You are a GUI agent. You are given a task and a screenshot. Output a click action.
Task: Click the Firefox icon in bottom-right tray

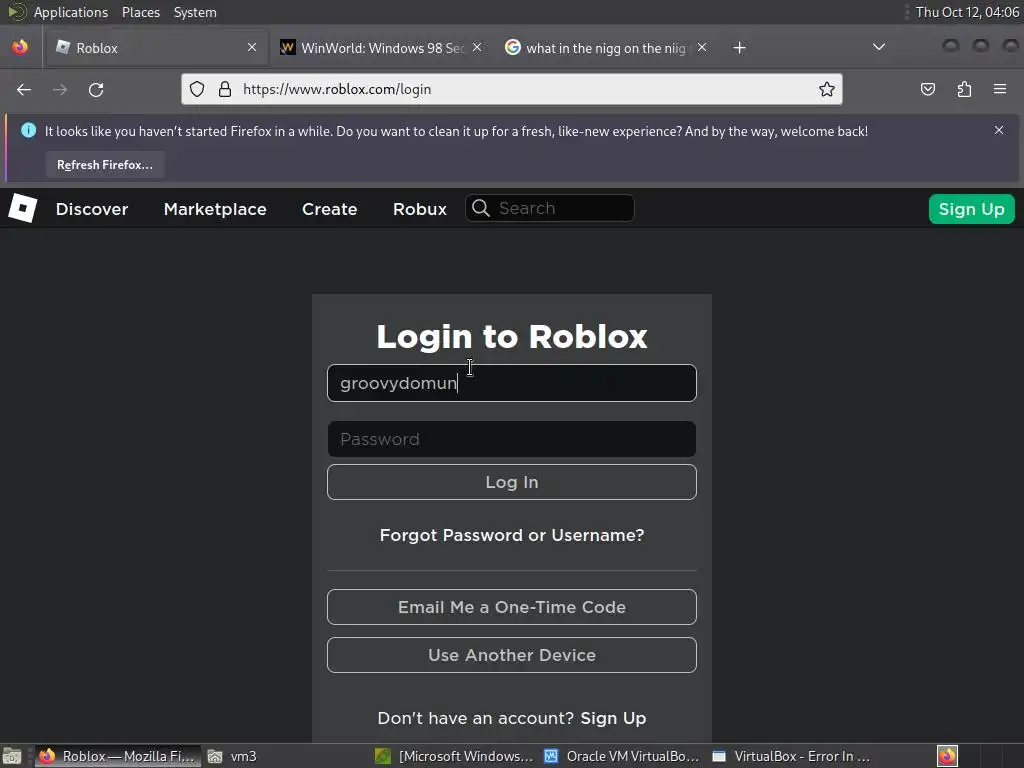pos(947,756)
